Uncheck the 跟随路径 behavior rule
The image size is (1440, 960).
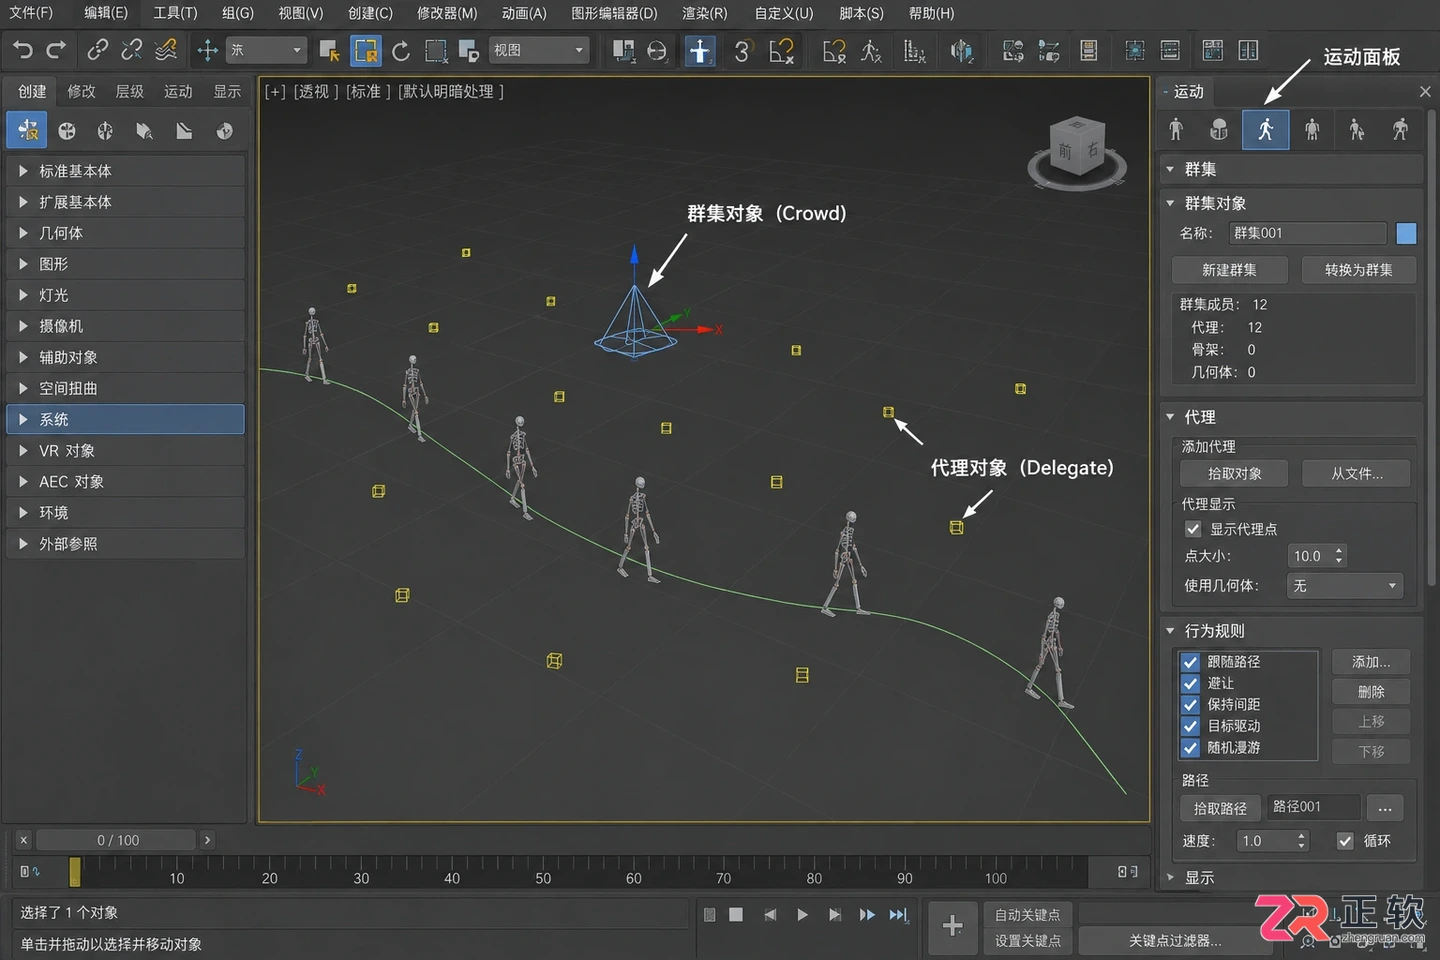click(x=1190, y=662)
